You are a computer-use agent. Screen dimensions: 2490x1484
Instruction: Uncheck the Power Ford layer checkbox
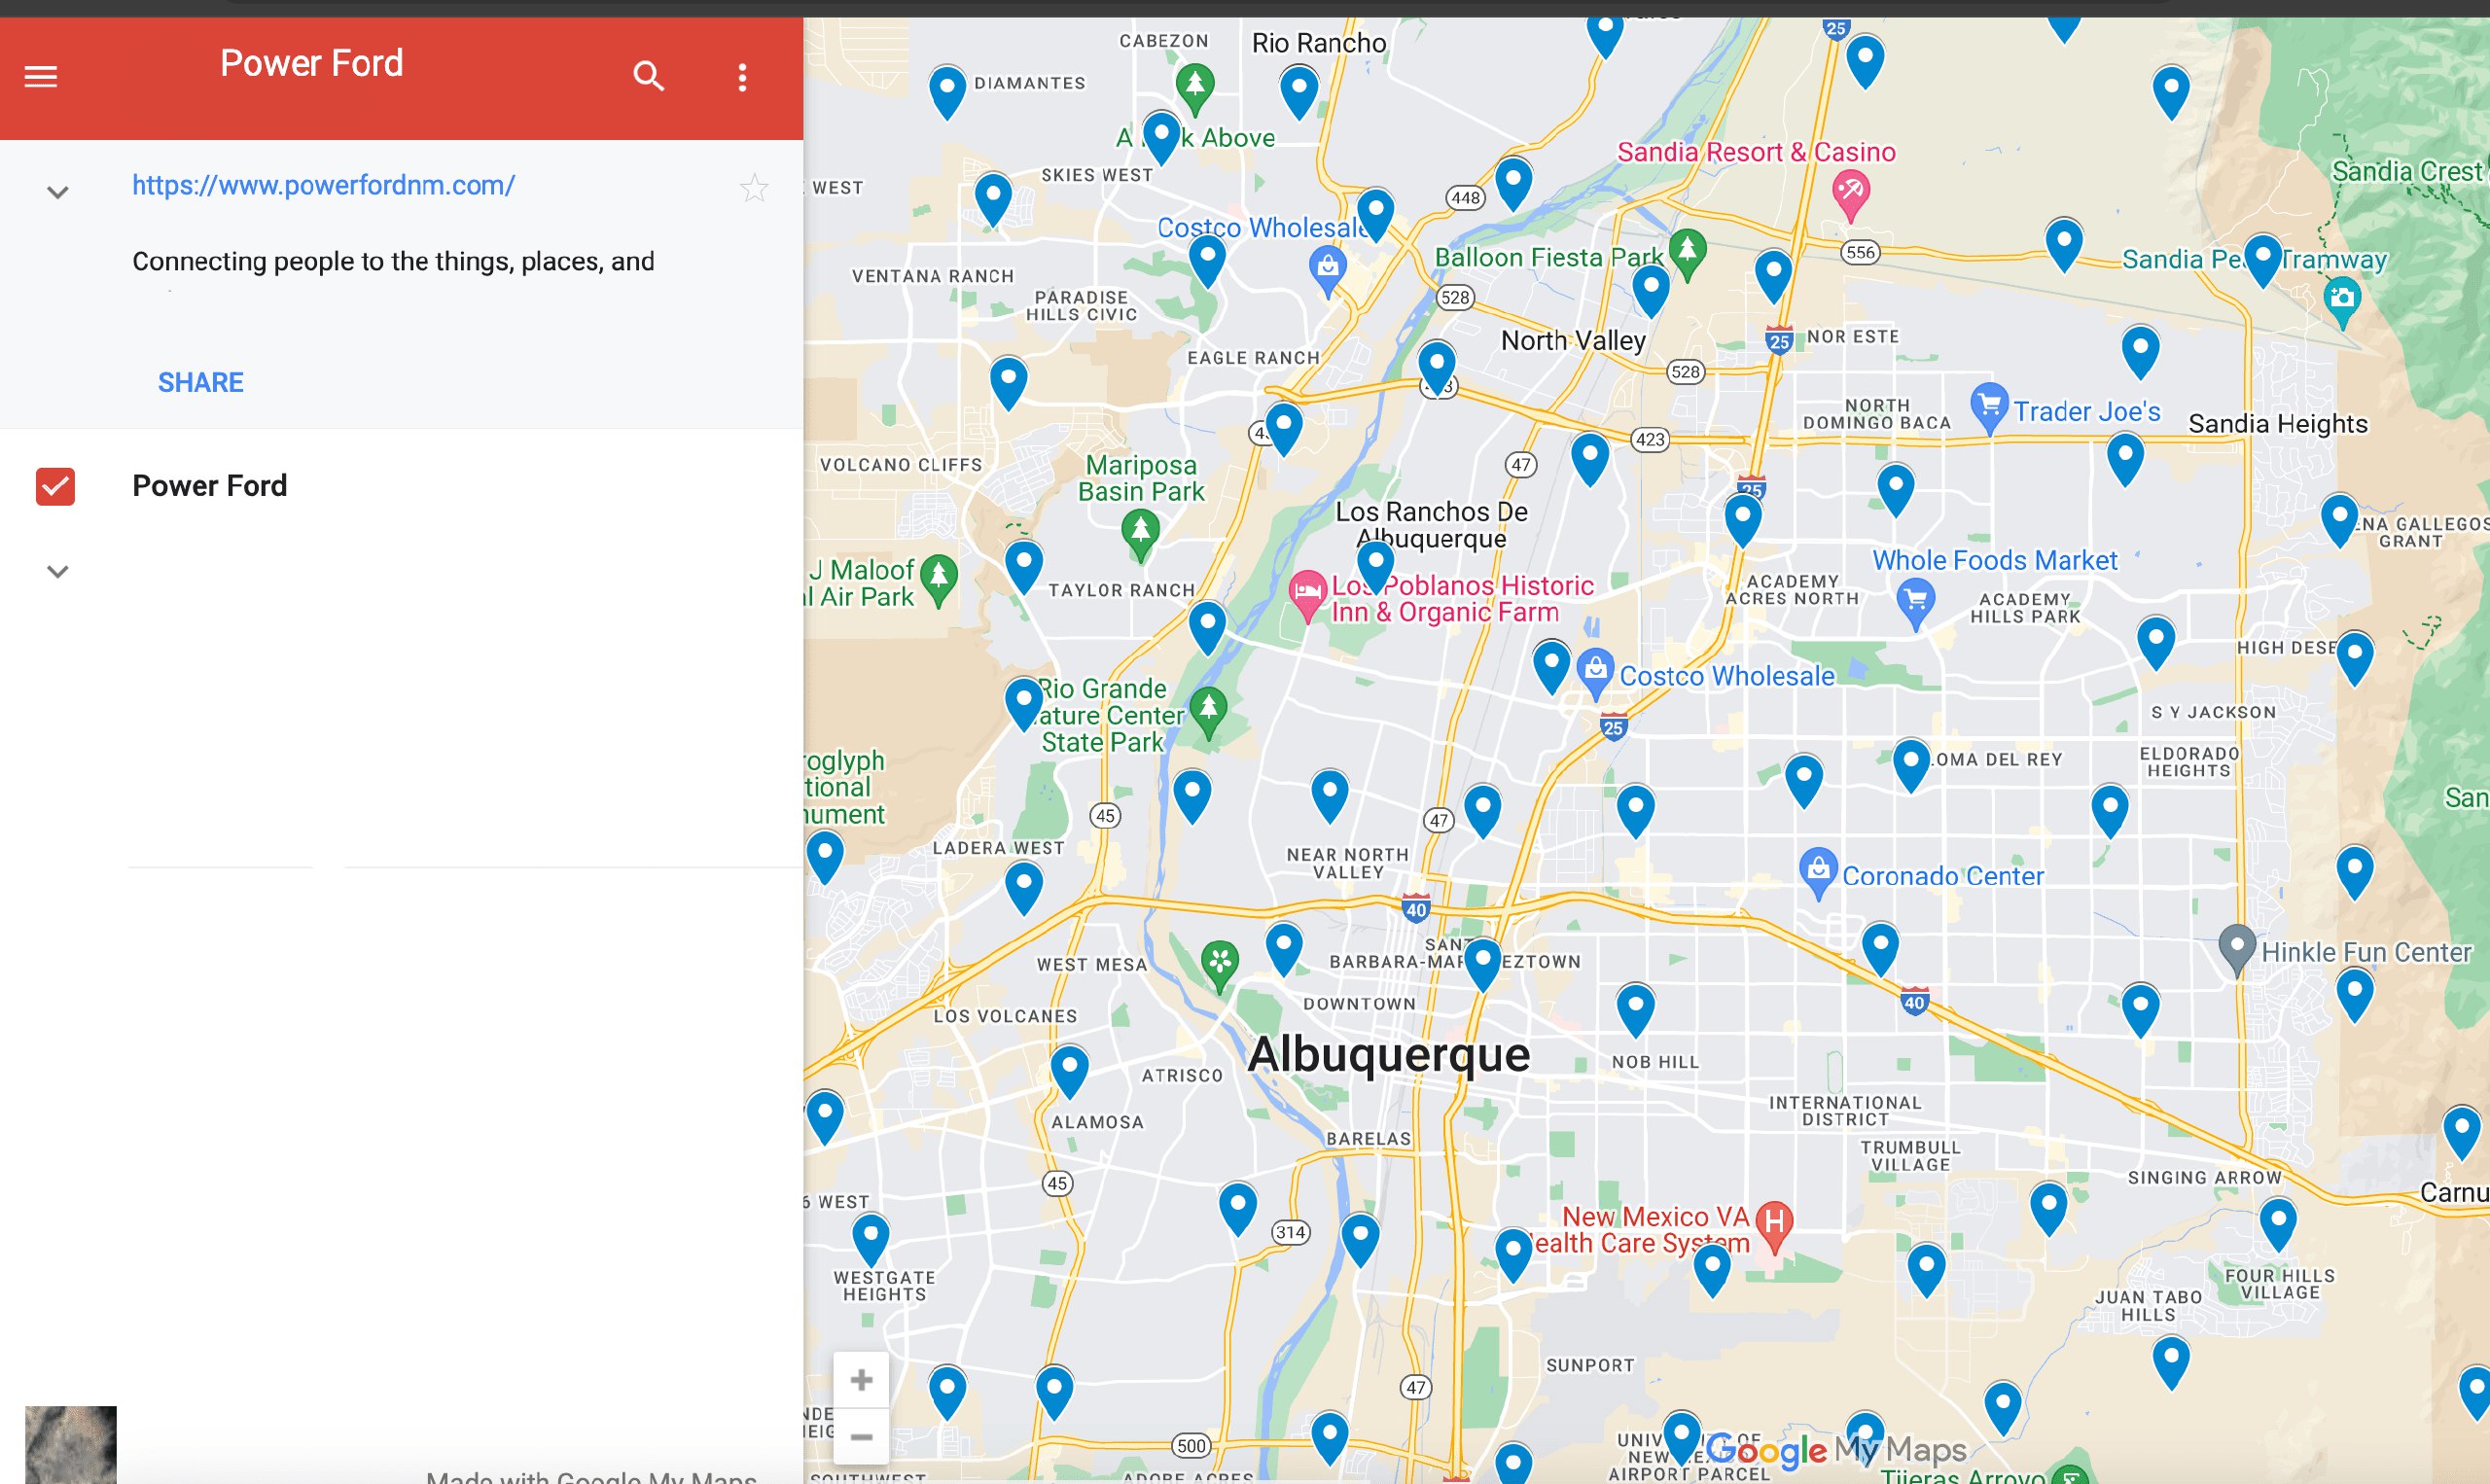click(55, 486)
